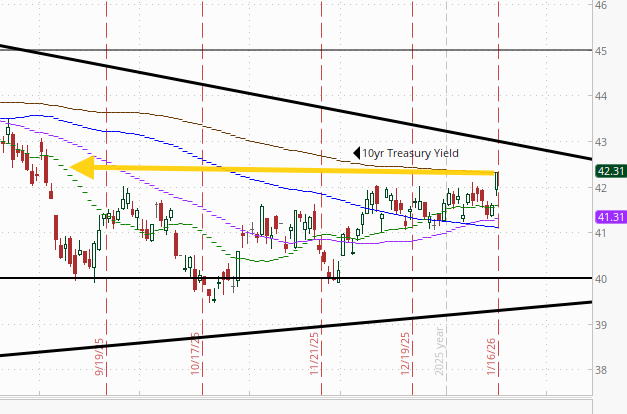Image resolution: width=627 pixels, height=414 pixels.
Task: Click the black triangle marker beside 10yr Treasury Yield
Action: pos(357,153)
